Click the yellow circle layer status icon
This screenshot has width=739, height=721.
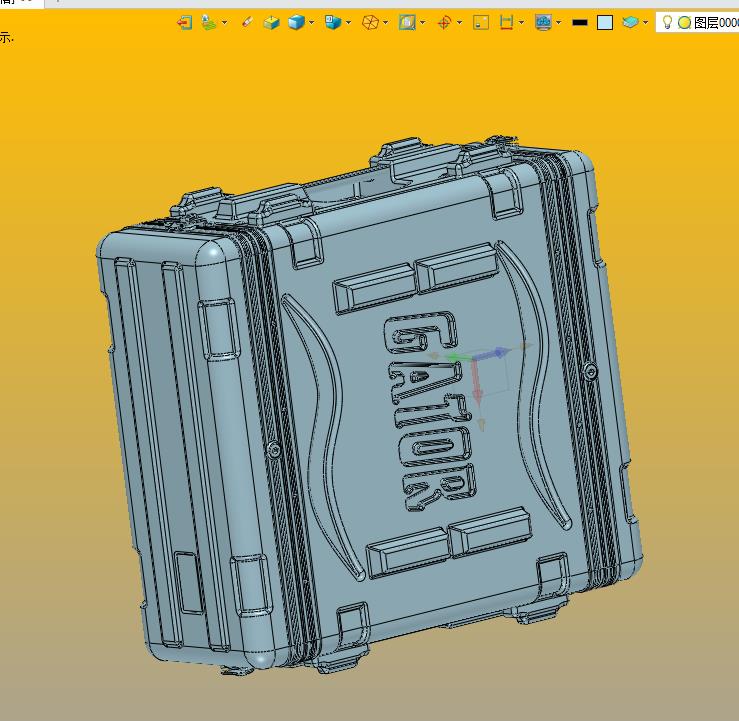click(x=684, y=22)
